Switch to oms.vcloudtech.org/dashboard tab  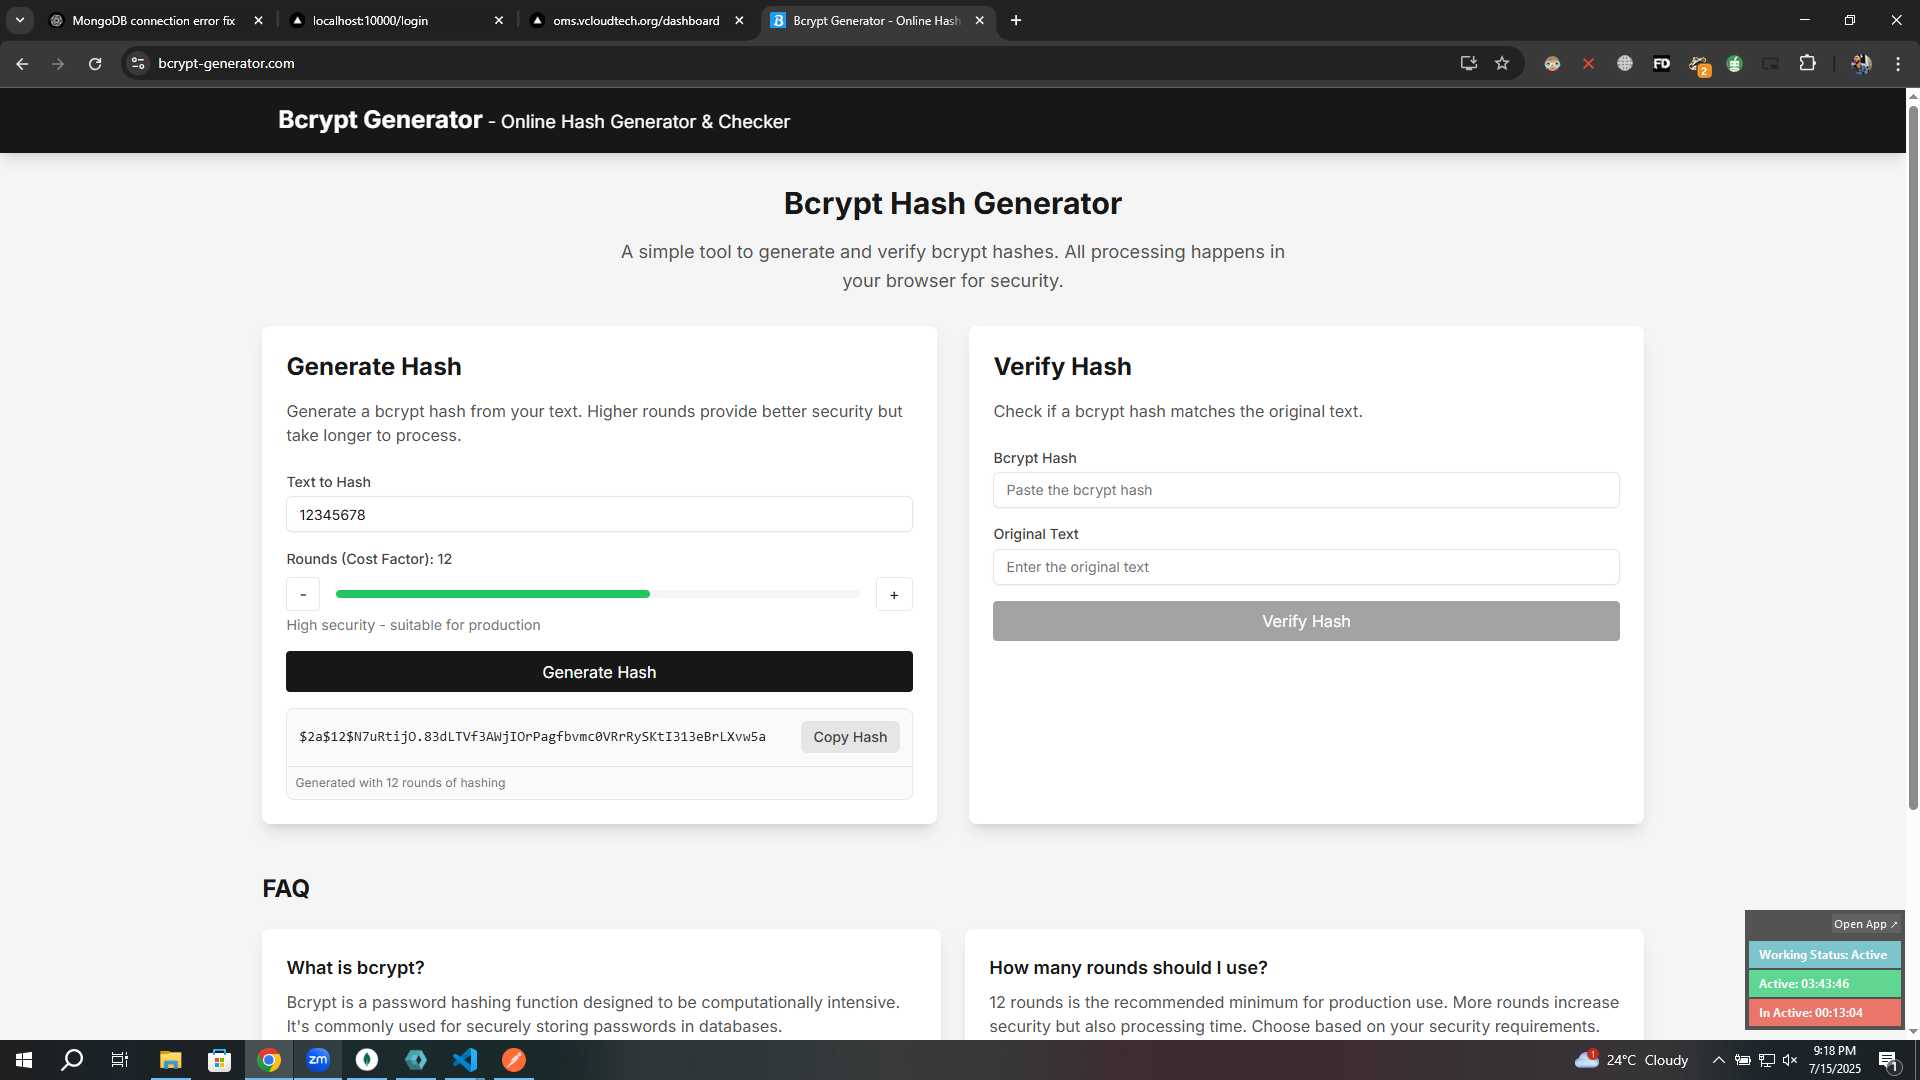(636, 20)
